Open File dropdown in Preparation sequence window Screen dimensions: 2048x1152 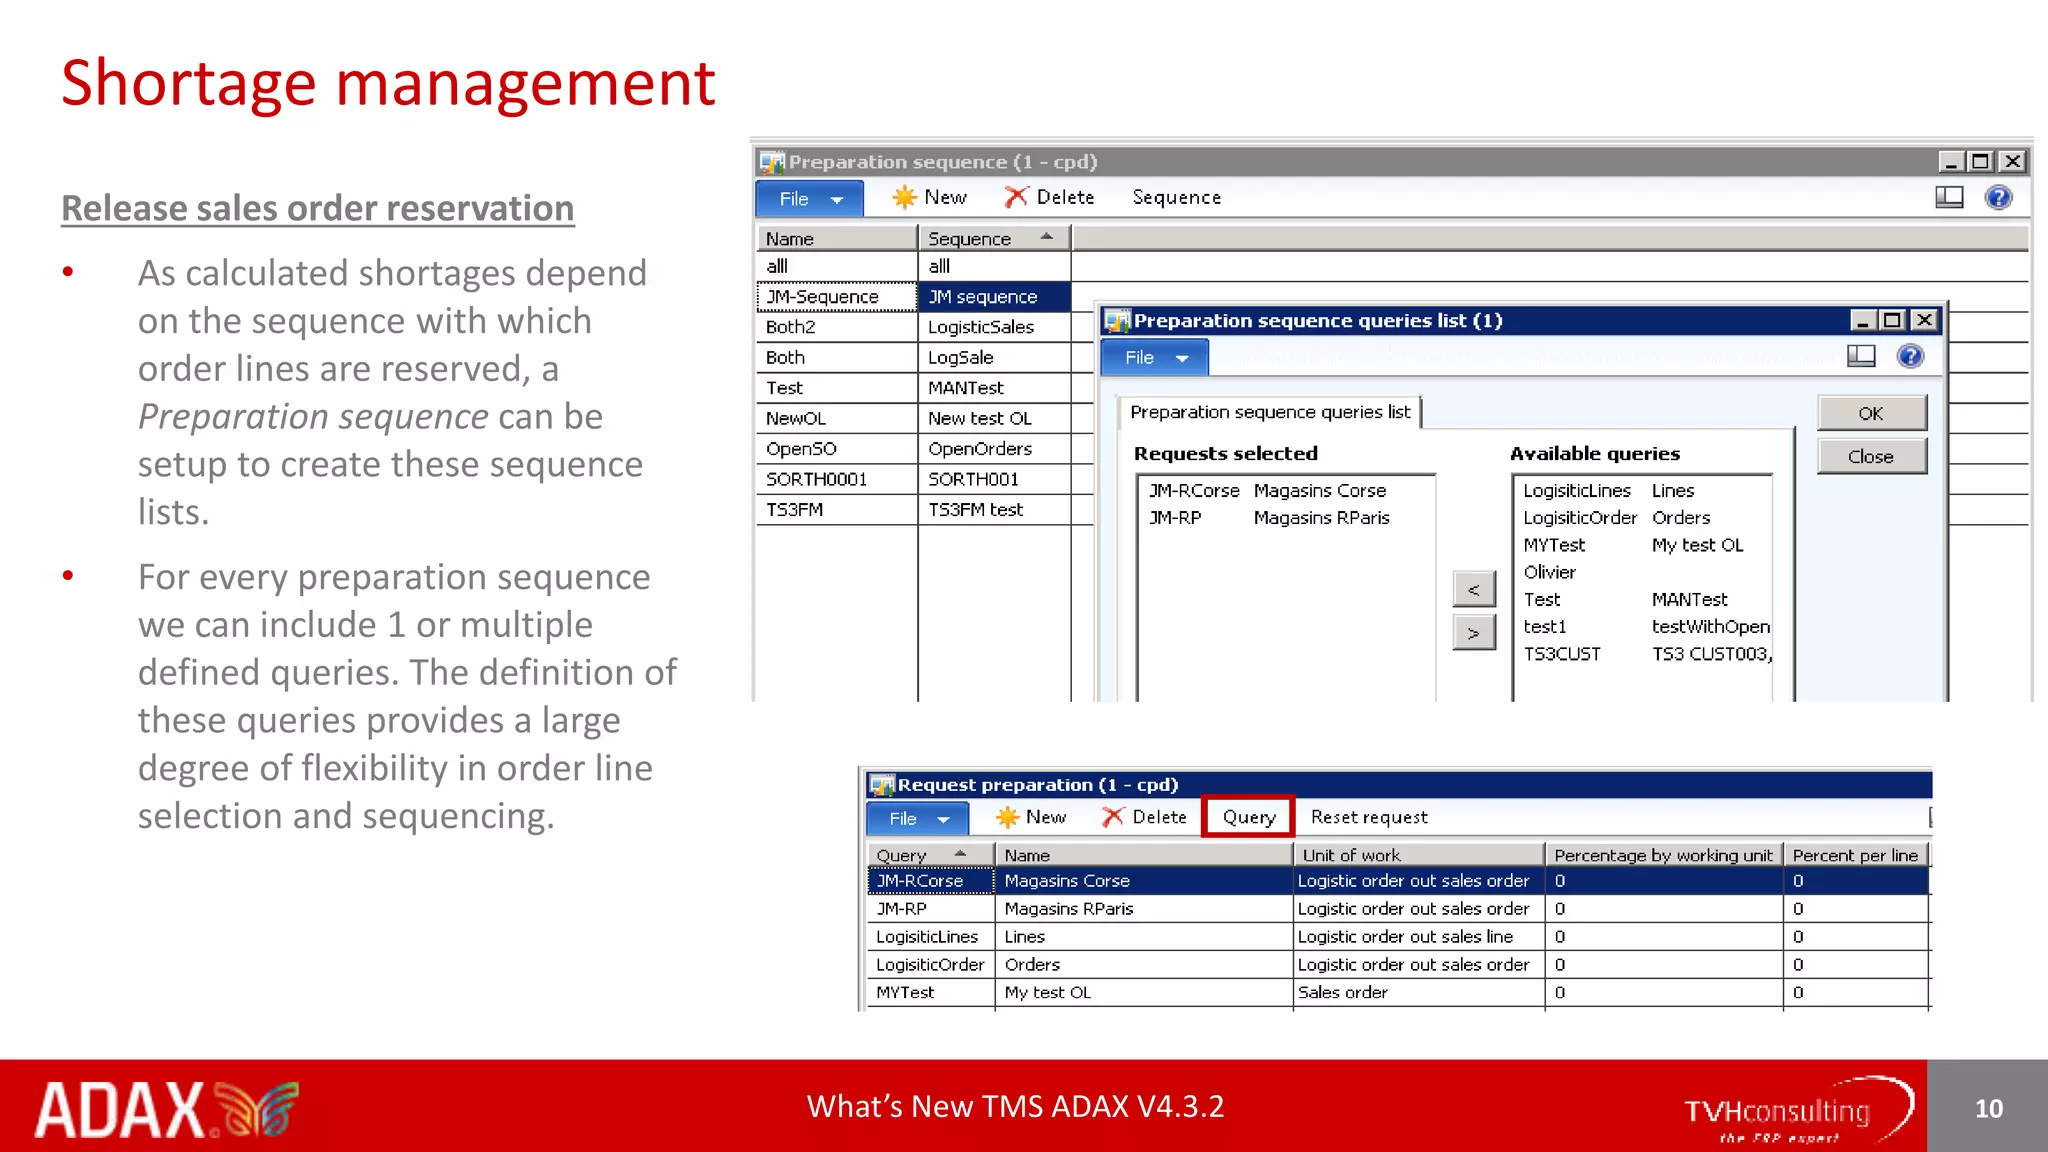809,199
